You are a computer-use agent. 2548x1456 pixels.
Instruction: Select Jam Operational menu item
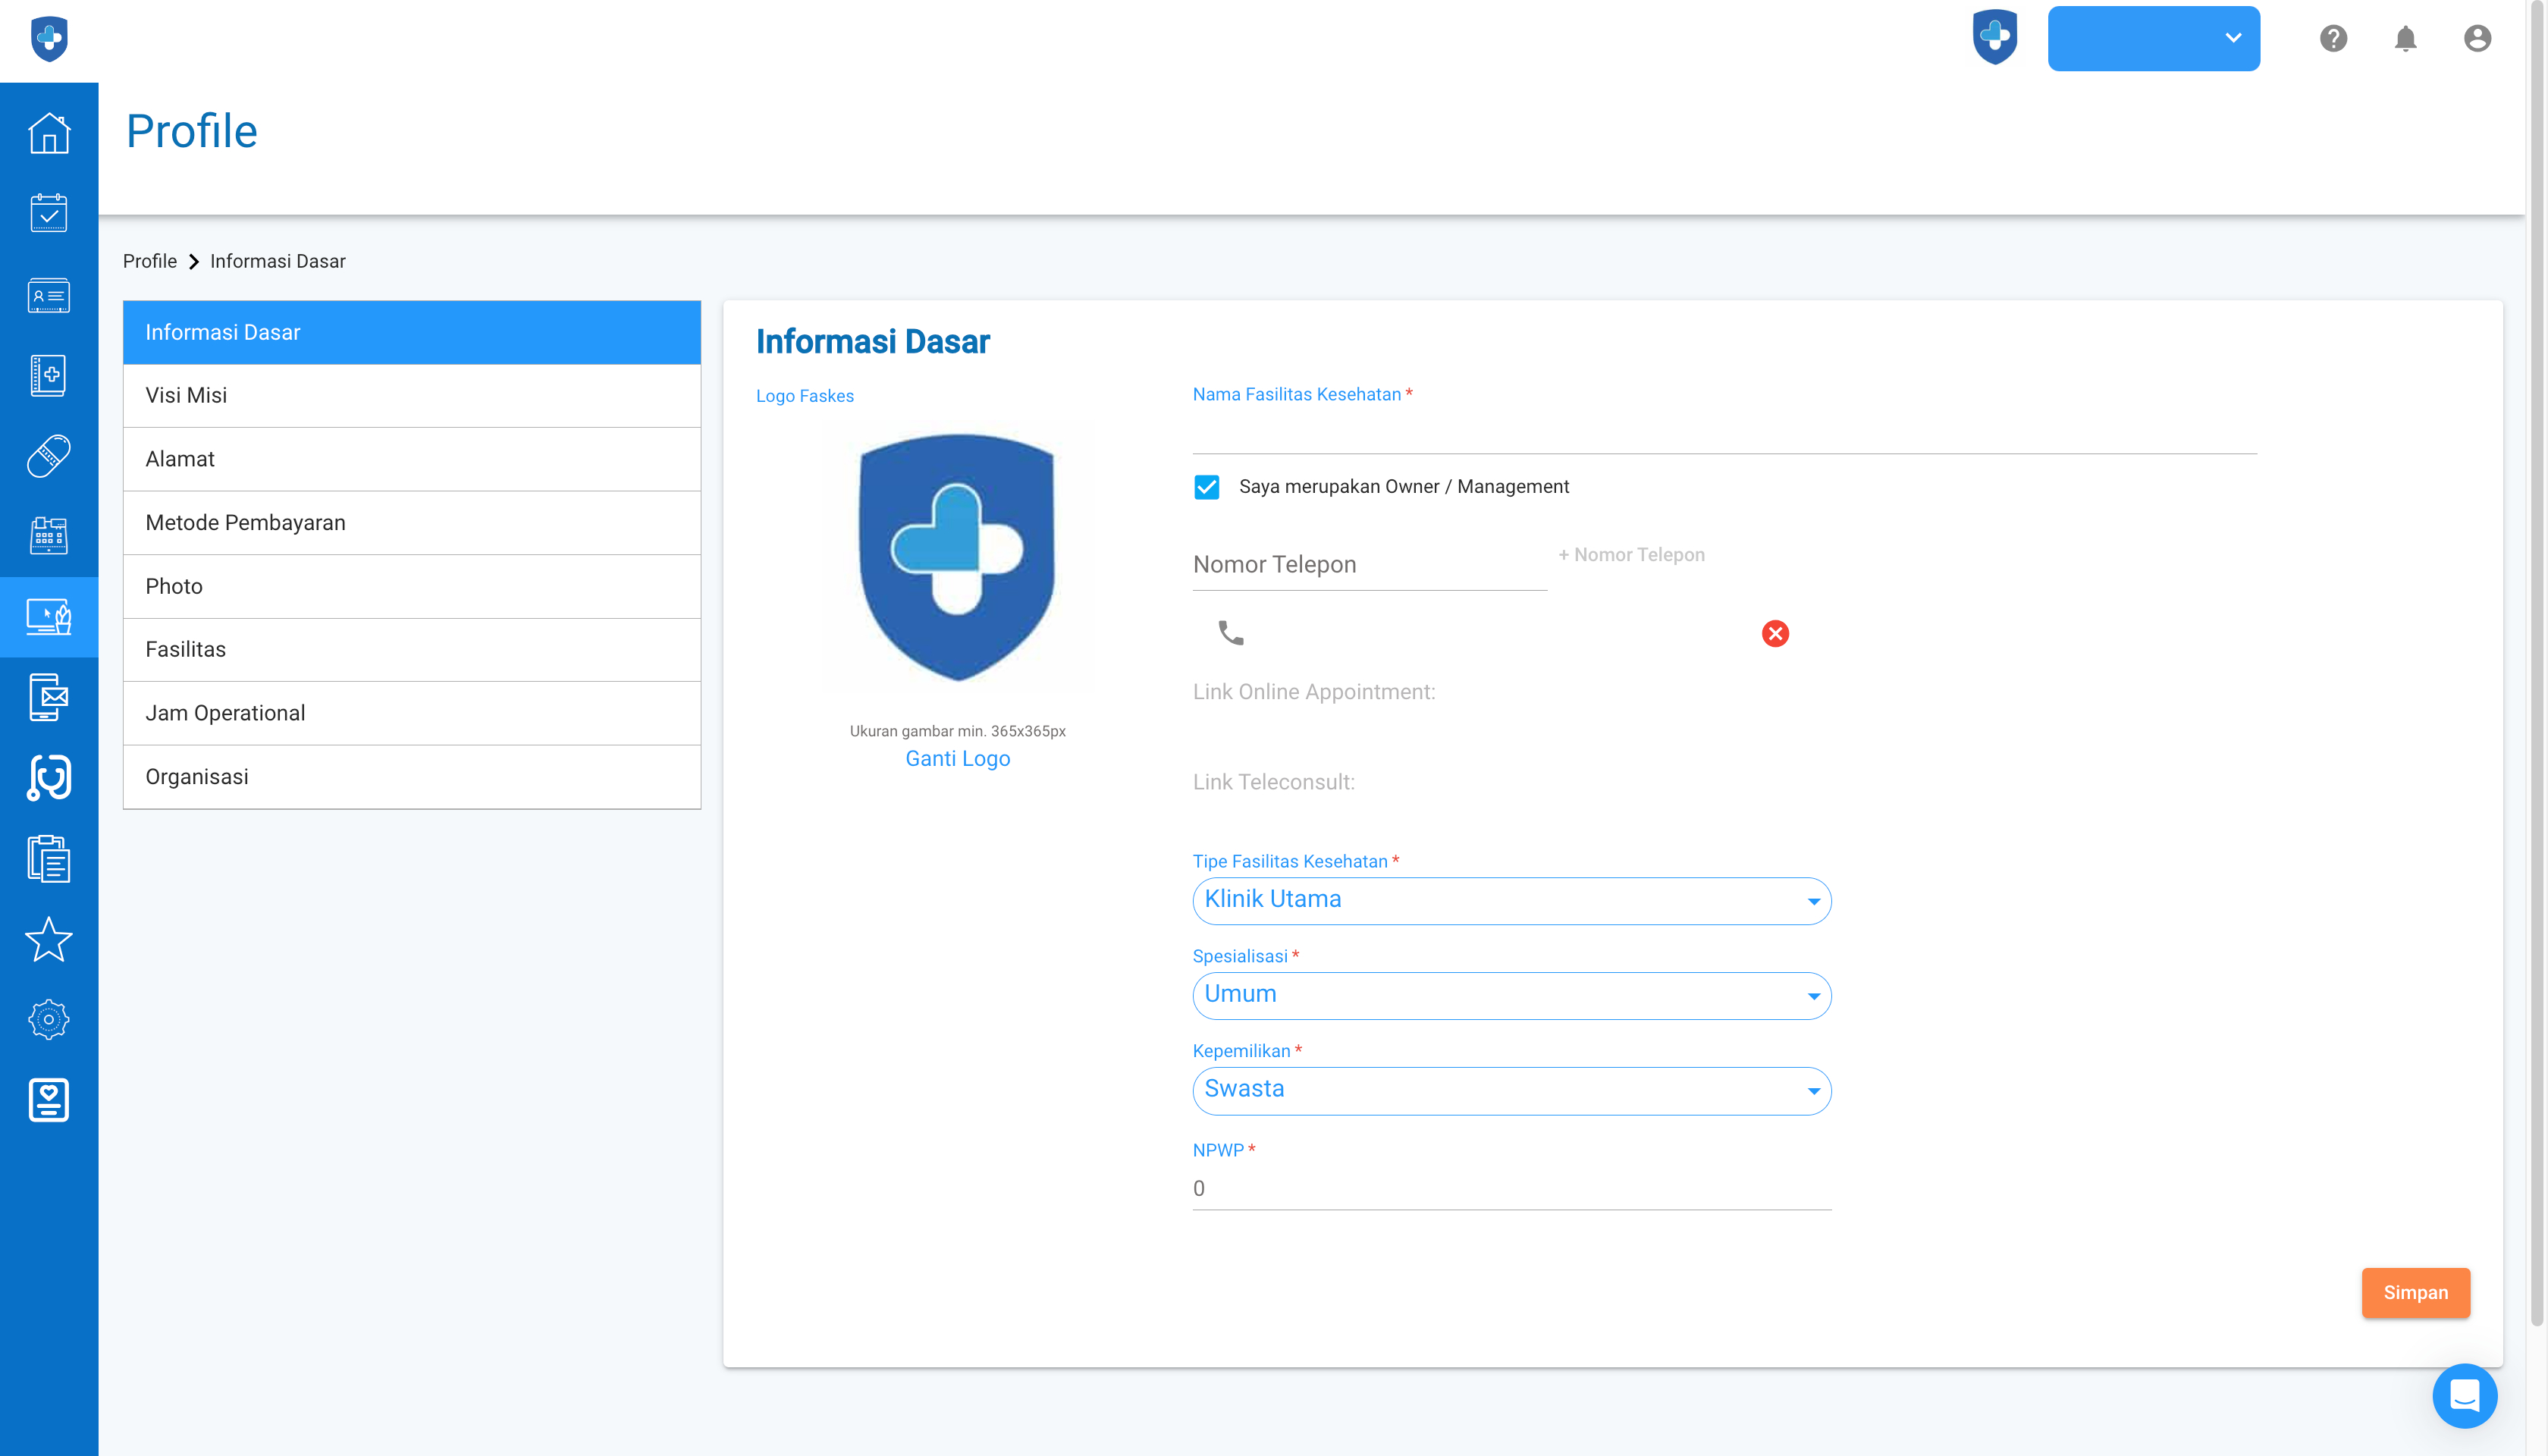pyautogui.click(x=411, y=713)
